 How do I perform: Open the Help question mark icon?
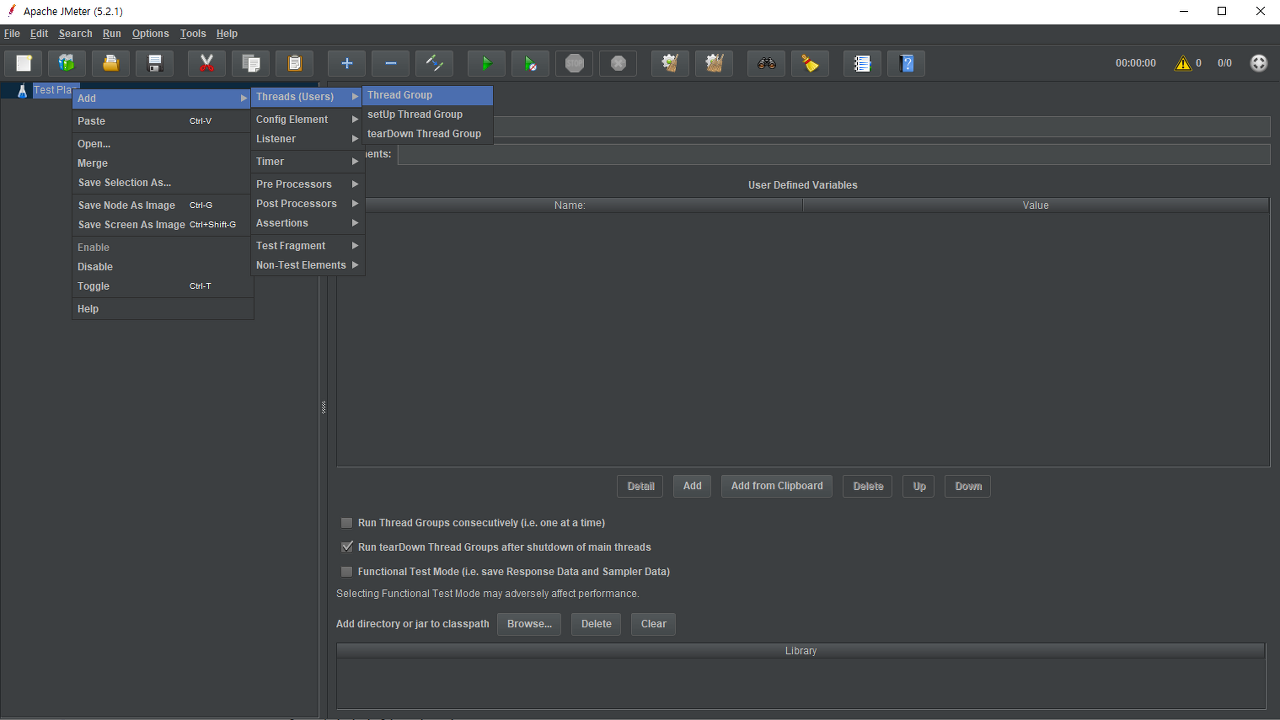click(x=907, y=64)
